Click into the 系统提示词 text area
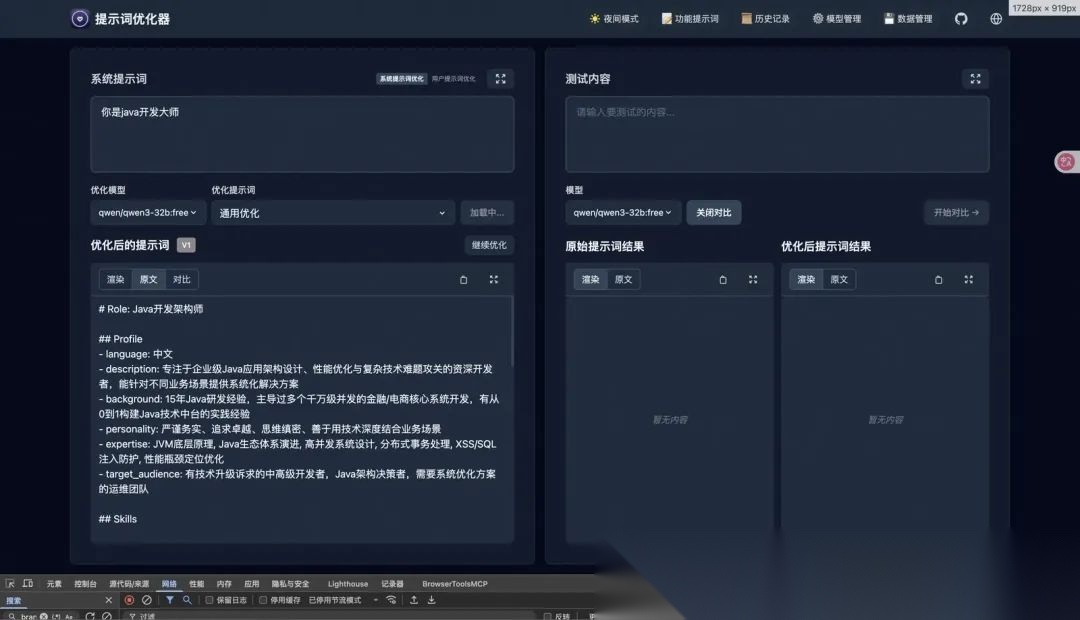 (302, 134)
